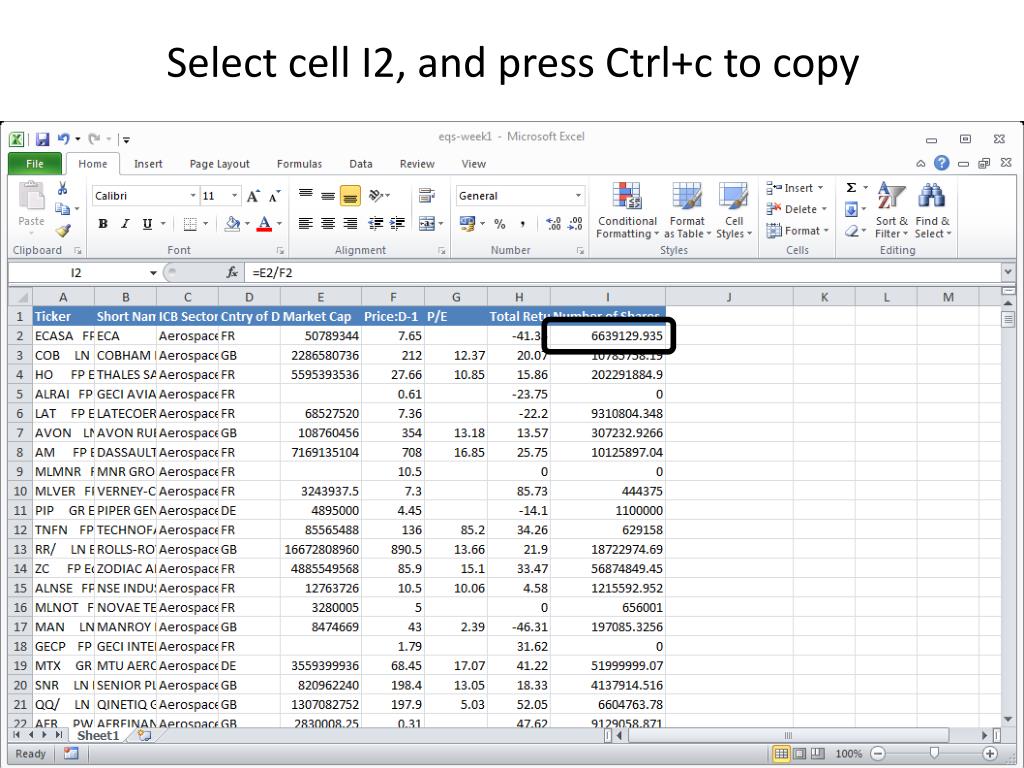The width and height of the screenshot is (1024, 768).
Task: Click the Format Painter brush icon
Action: pos(63,231)
